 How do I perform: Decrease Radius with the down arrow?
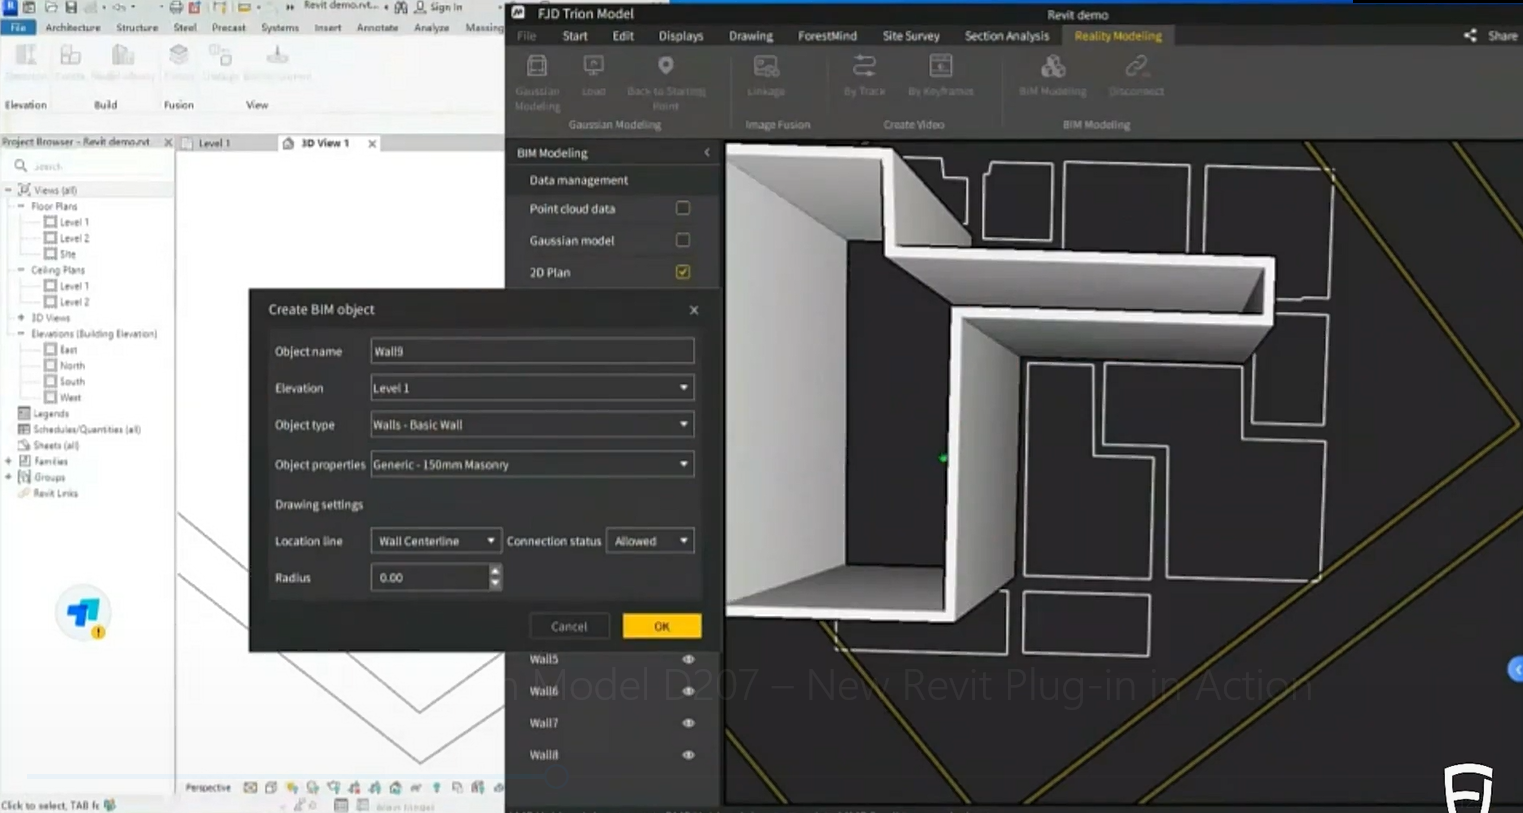[x=495, y=583]
